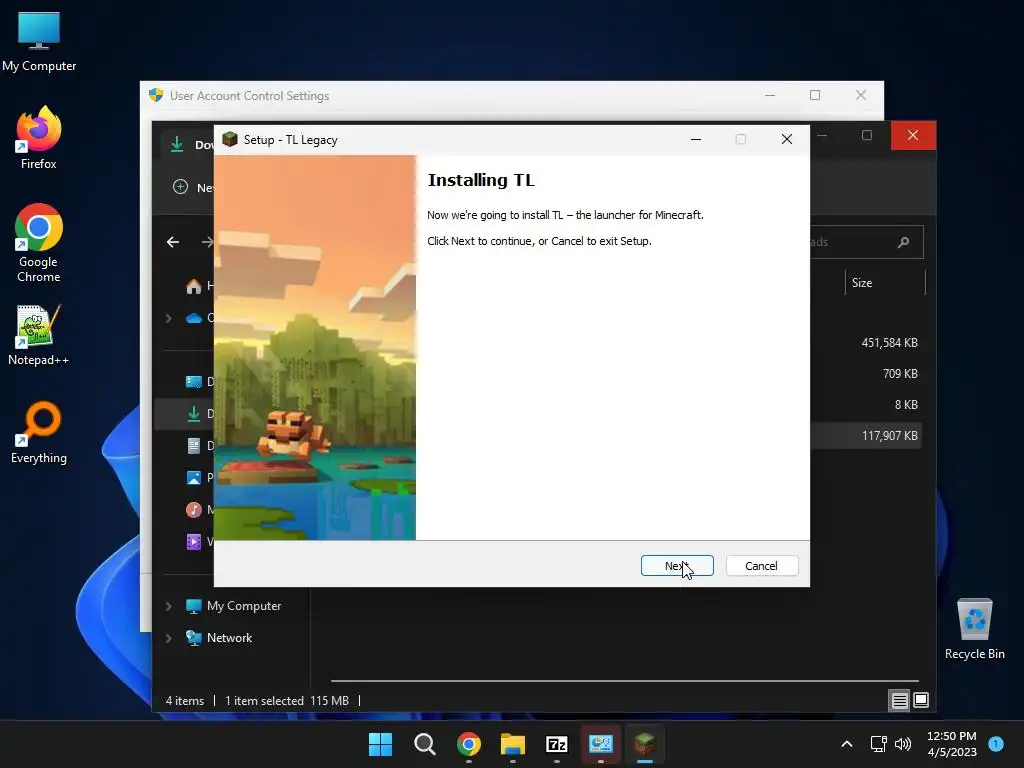Screen dimensions: 1024x768
Task: Open notification center badge
Action: click(996, 743)
